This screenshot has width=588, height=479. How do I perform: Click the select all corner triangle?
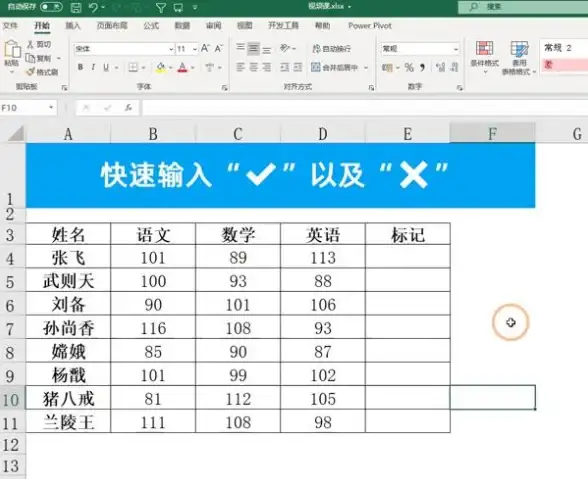16,134
